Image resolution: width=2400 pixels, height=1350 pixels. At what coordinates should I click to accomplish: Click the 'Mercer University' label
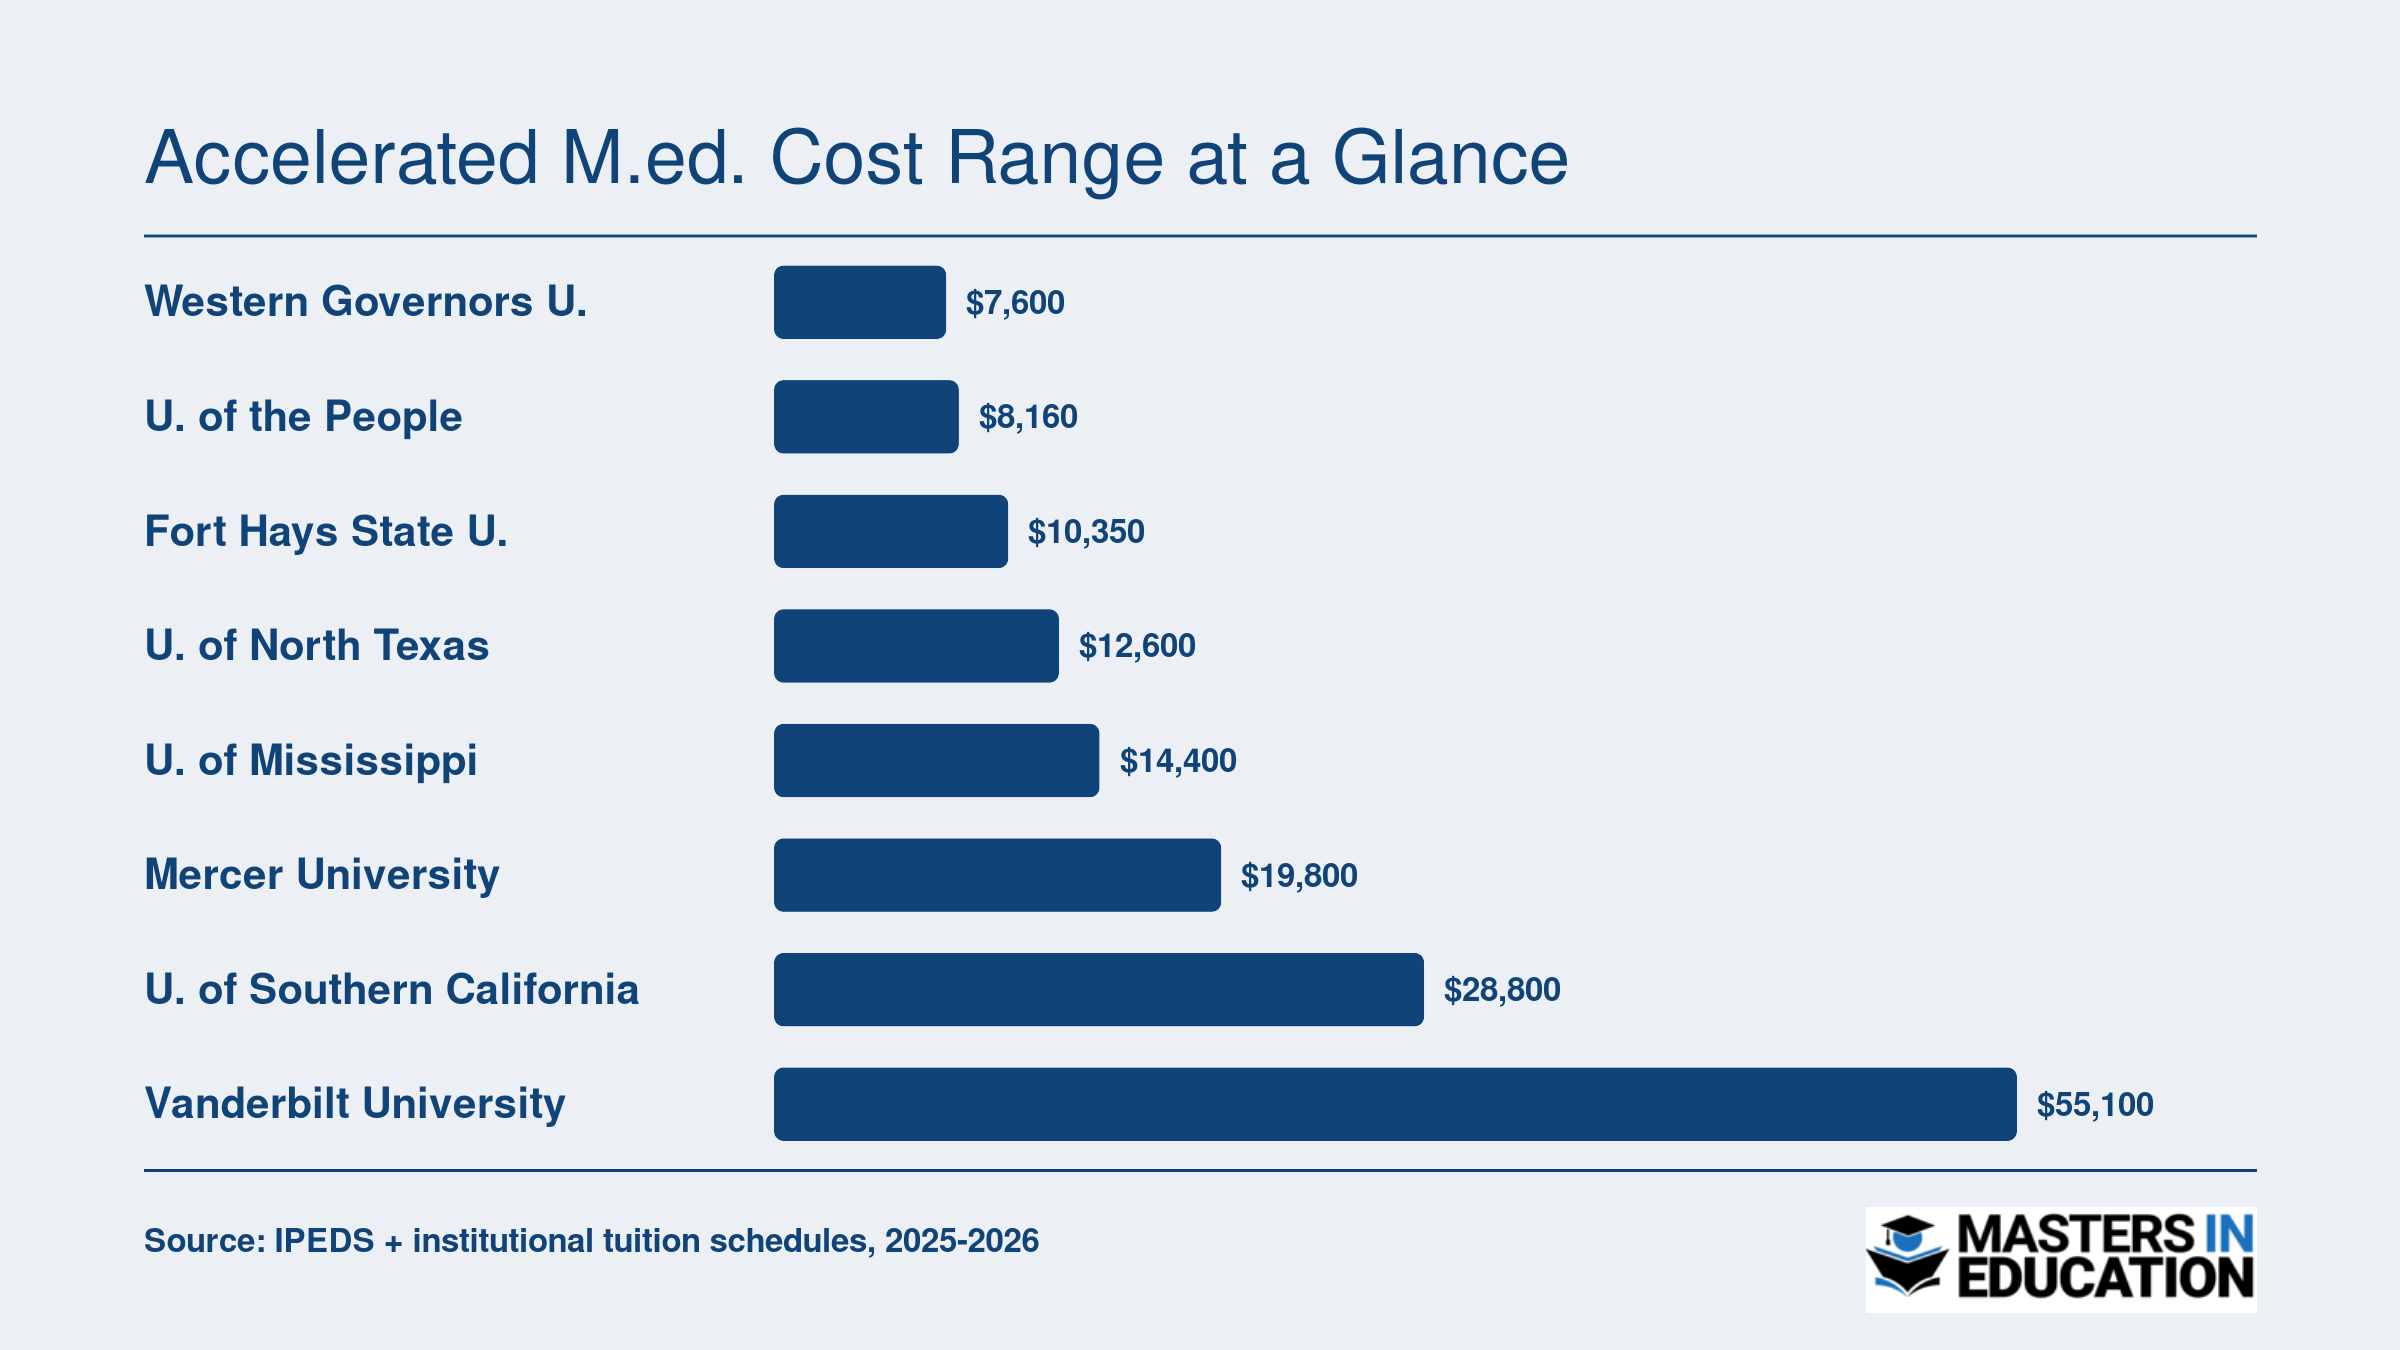pos(322,875)
